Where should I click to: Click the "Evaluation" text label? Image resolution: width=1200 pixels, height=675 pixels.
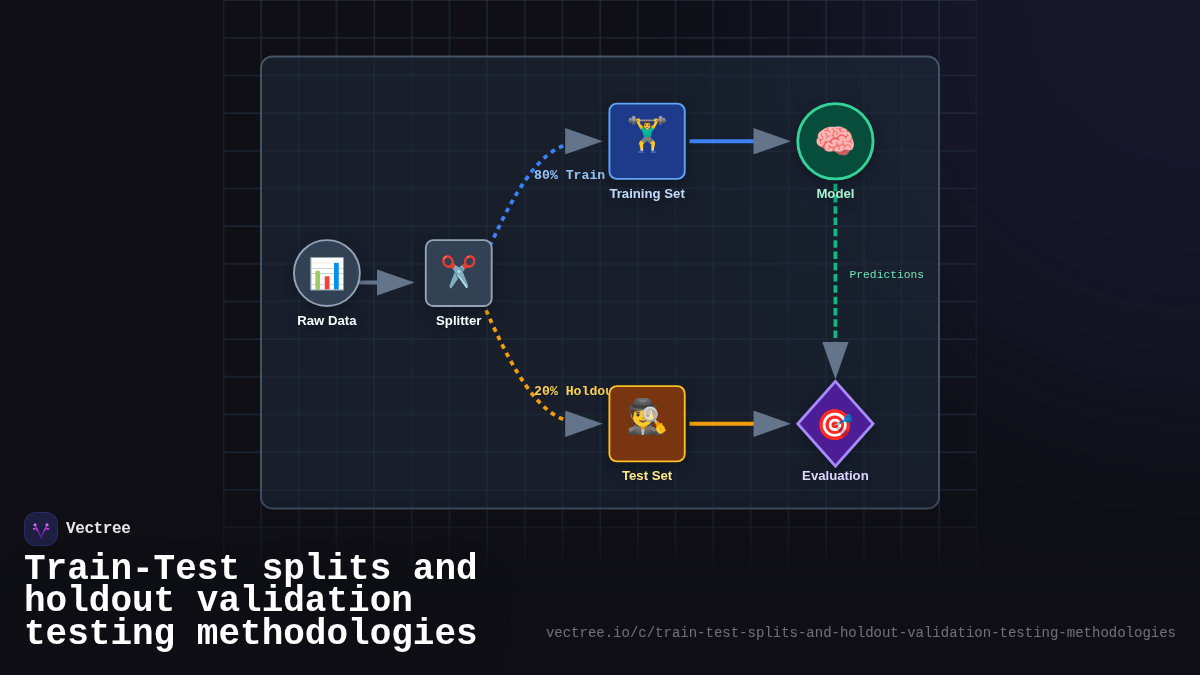click(x=835, y=476)
